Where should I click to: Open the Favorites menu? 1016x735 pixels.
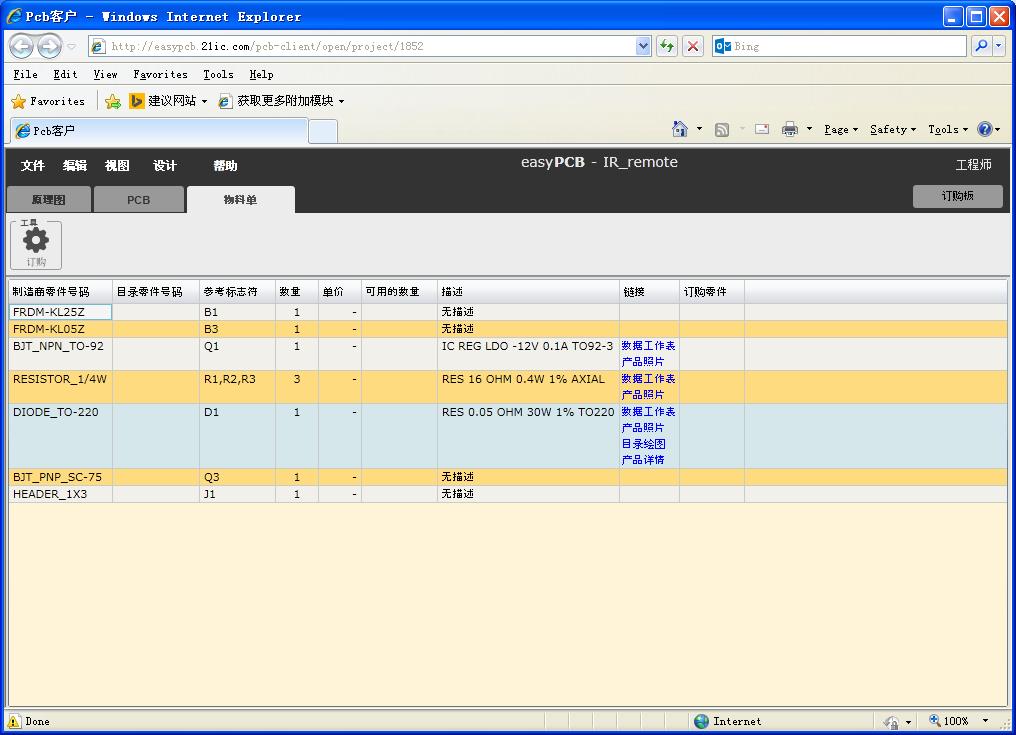pyautogui.click(x=160, y=75)
